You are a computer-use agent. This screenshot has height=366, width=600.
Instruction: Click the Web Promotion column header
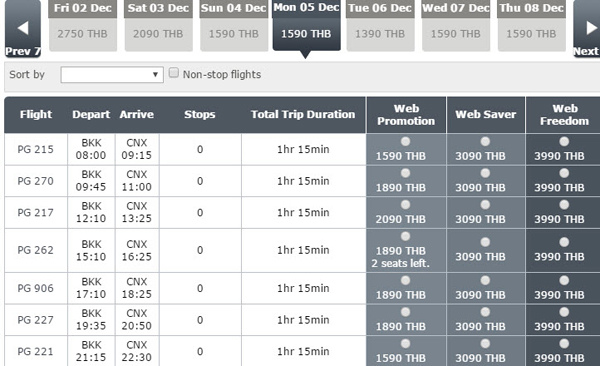[x=406, y=115]
